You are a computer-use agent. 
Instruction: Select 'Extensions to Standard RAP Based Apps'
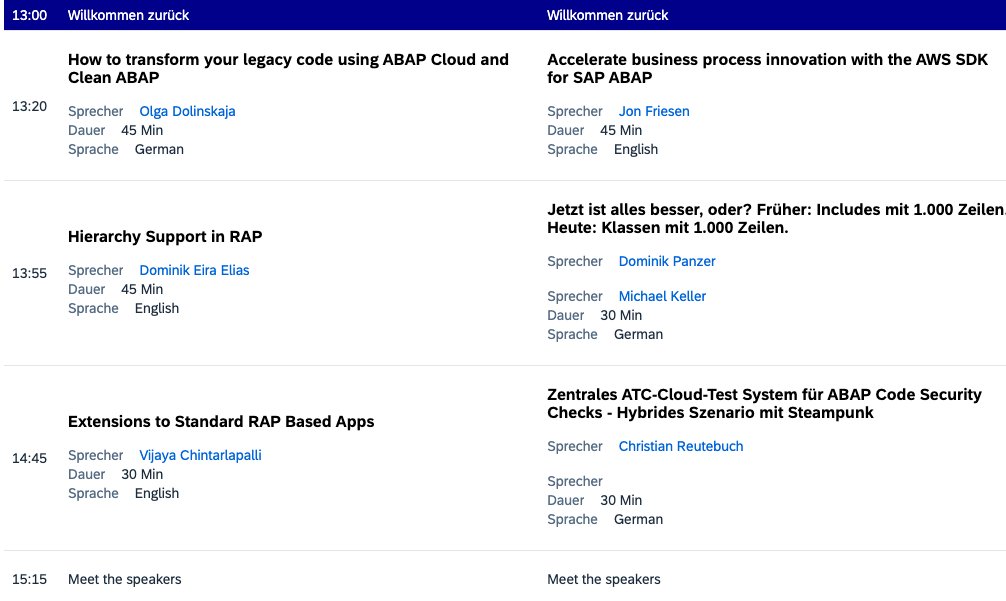(221, 422)
